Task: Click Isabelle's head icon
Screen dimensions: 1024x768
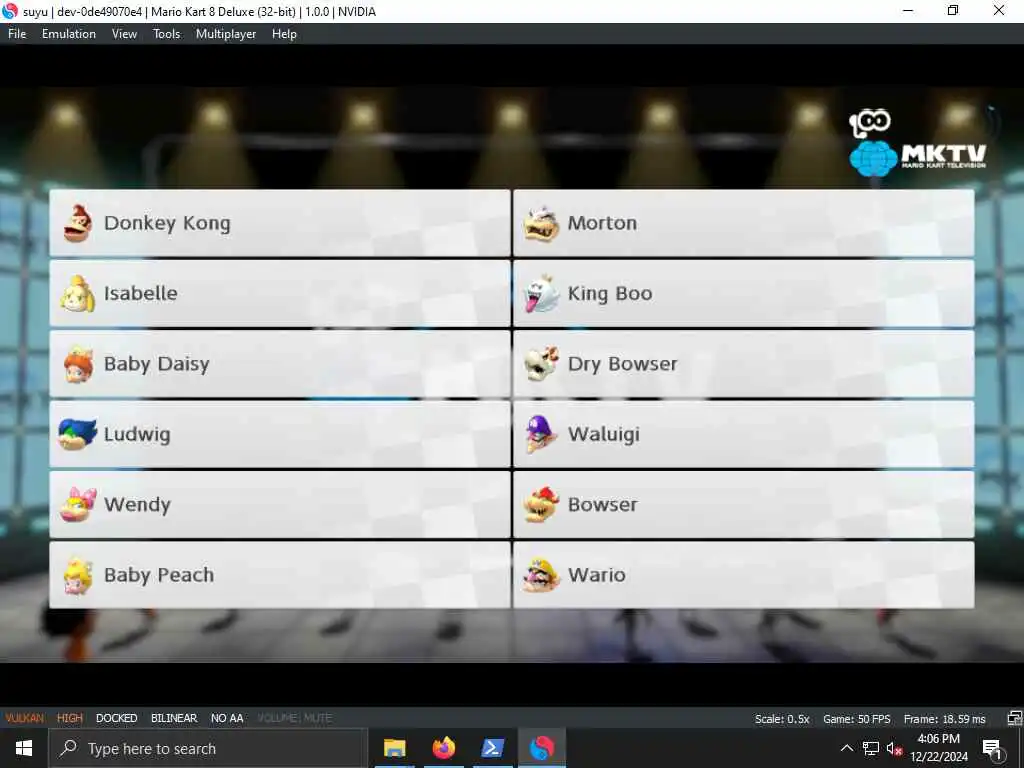Action: 78,294
